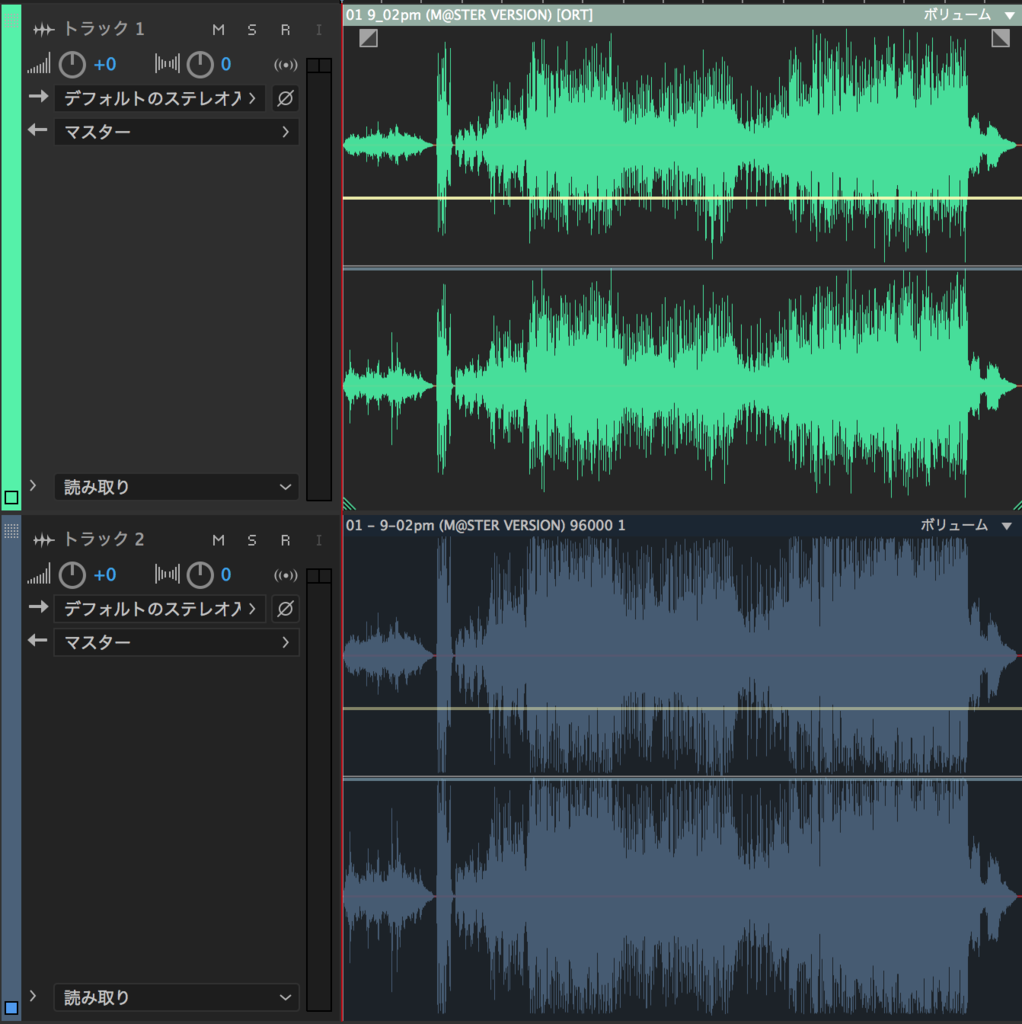Click the volume envelope line on 96000 clip
Viewport: 1022px width, 1024px height.
point(682,709)
